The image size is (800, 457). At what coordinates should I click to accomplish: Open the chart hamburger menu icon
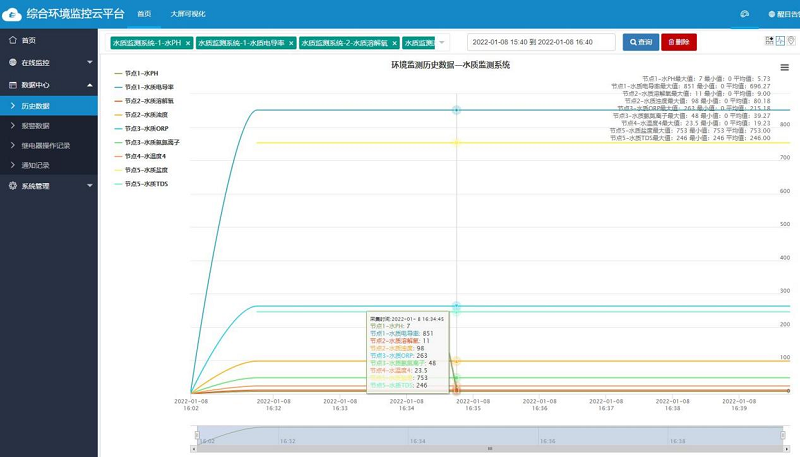(x=784, y=67)
